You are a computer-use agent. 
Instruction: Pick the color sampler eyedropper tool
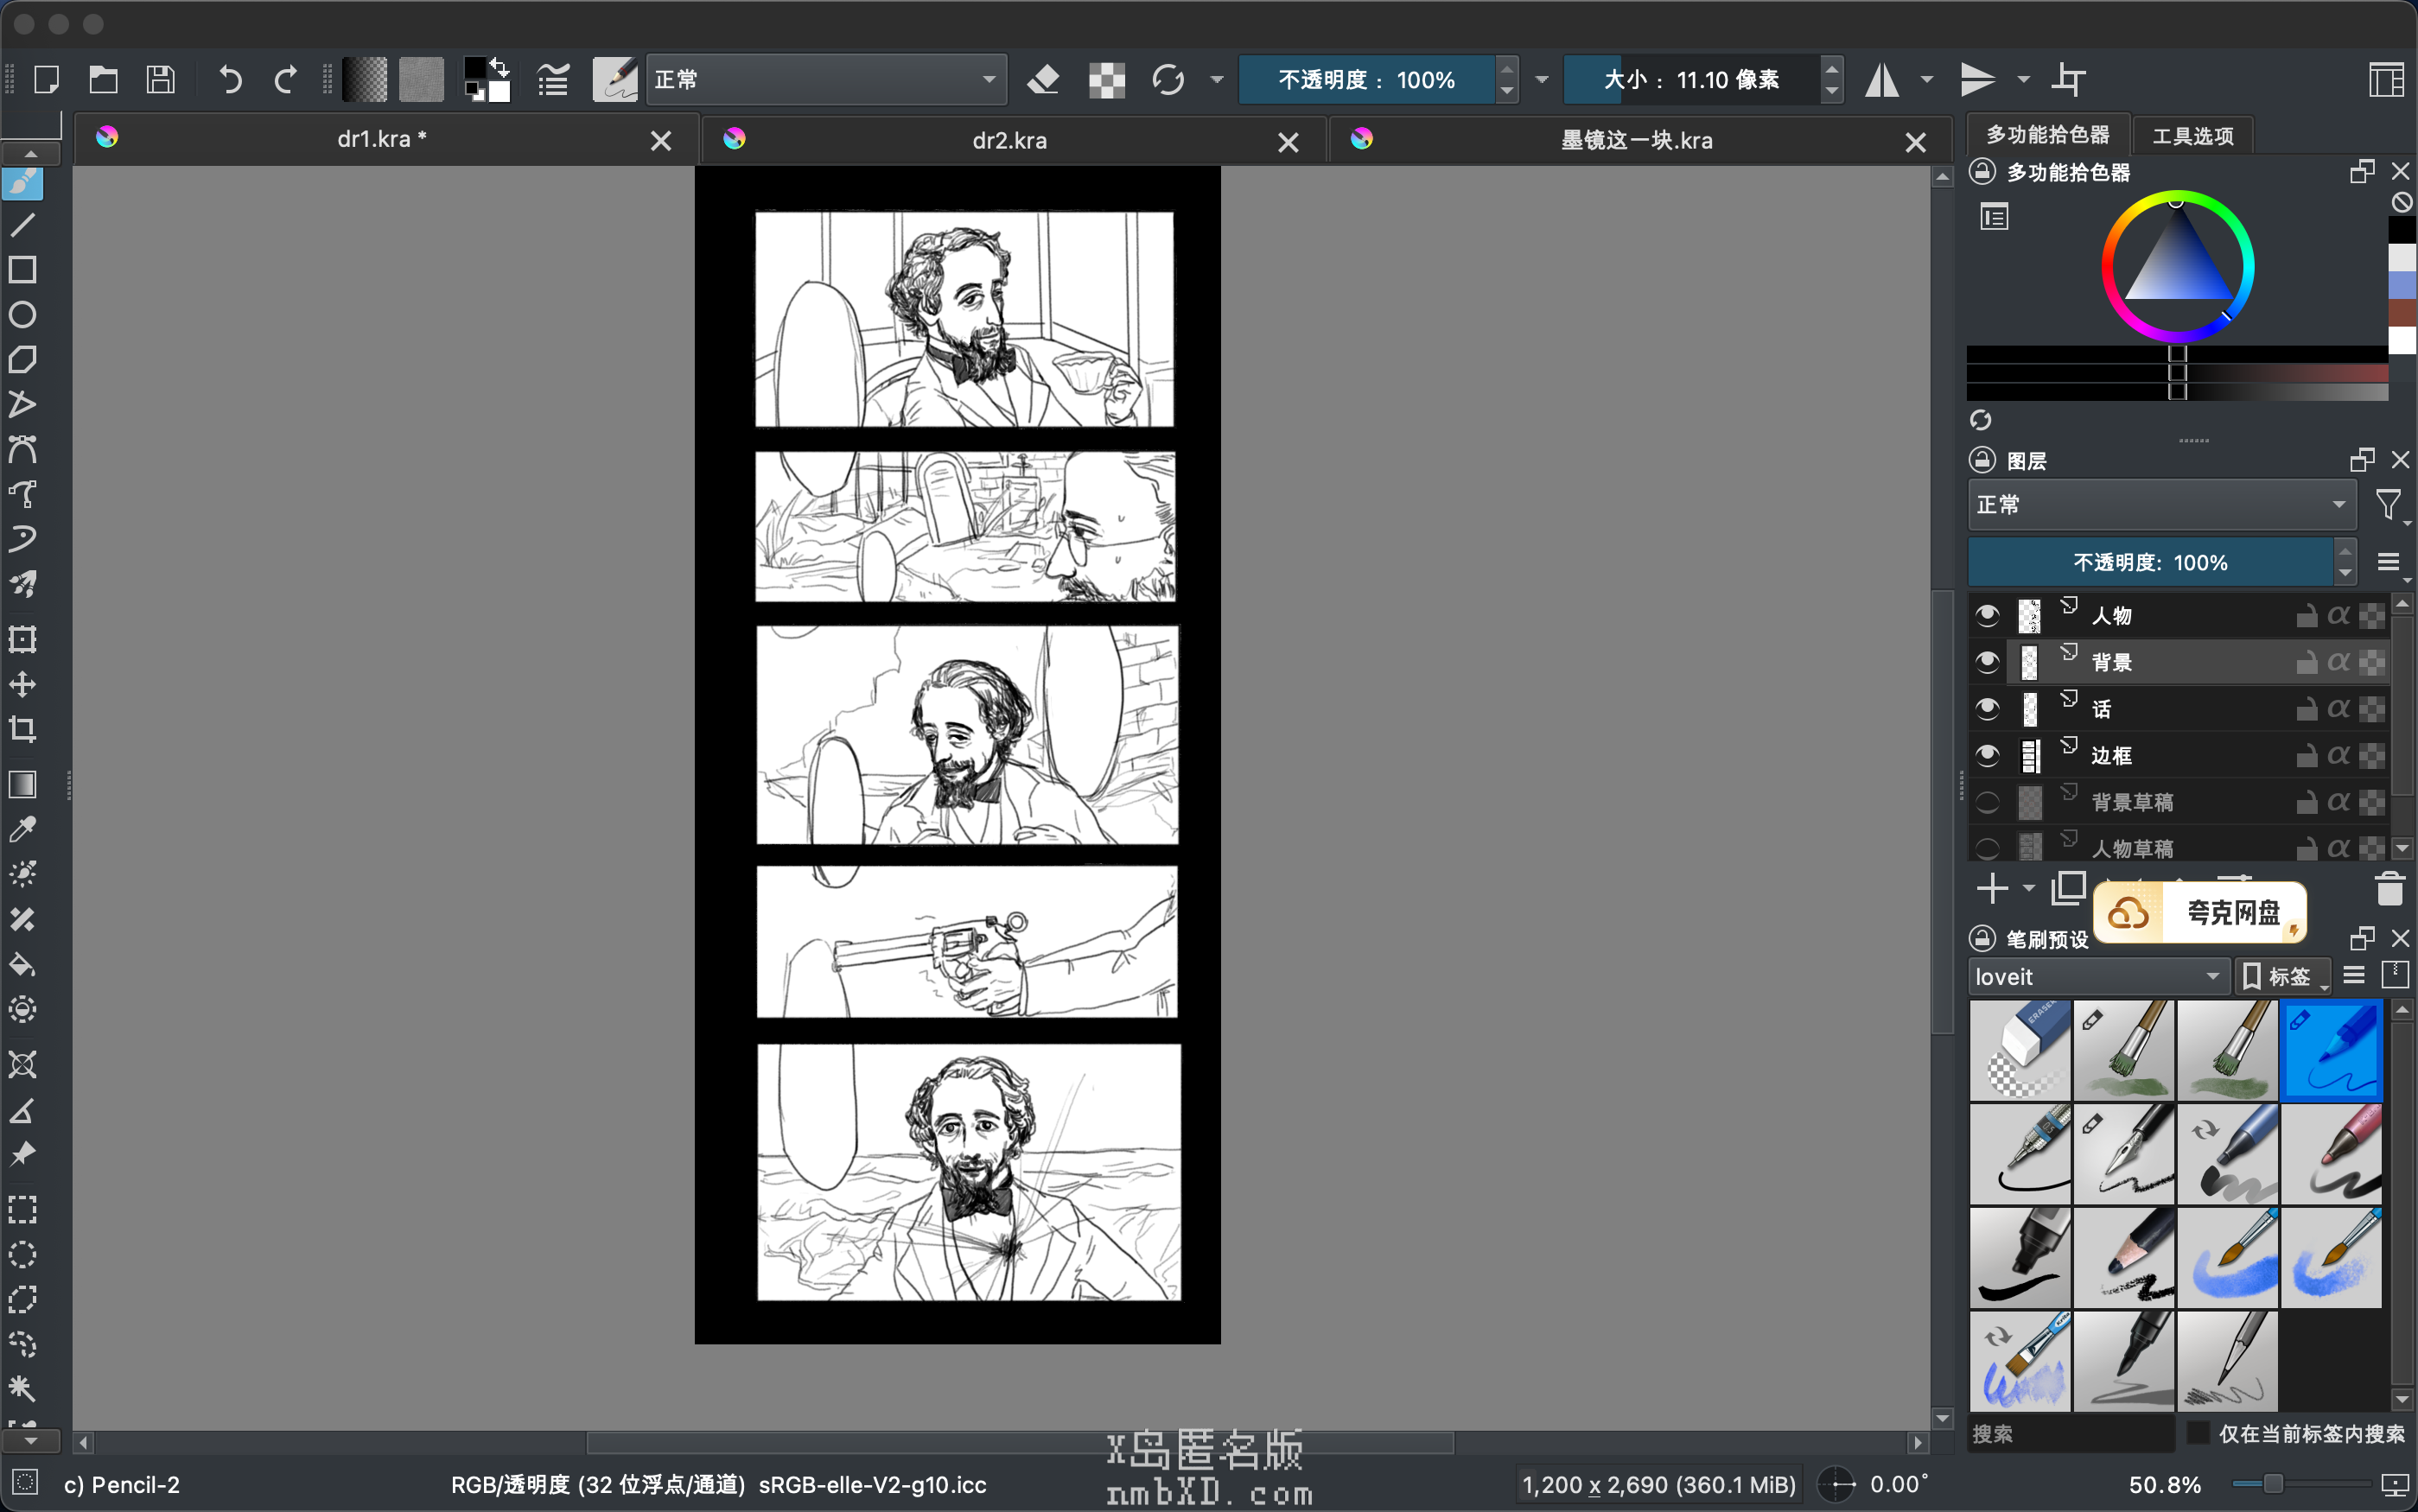pyautogui.click(x=22, y=829)
